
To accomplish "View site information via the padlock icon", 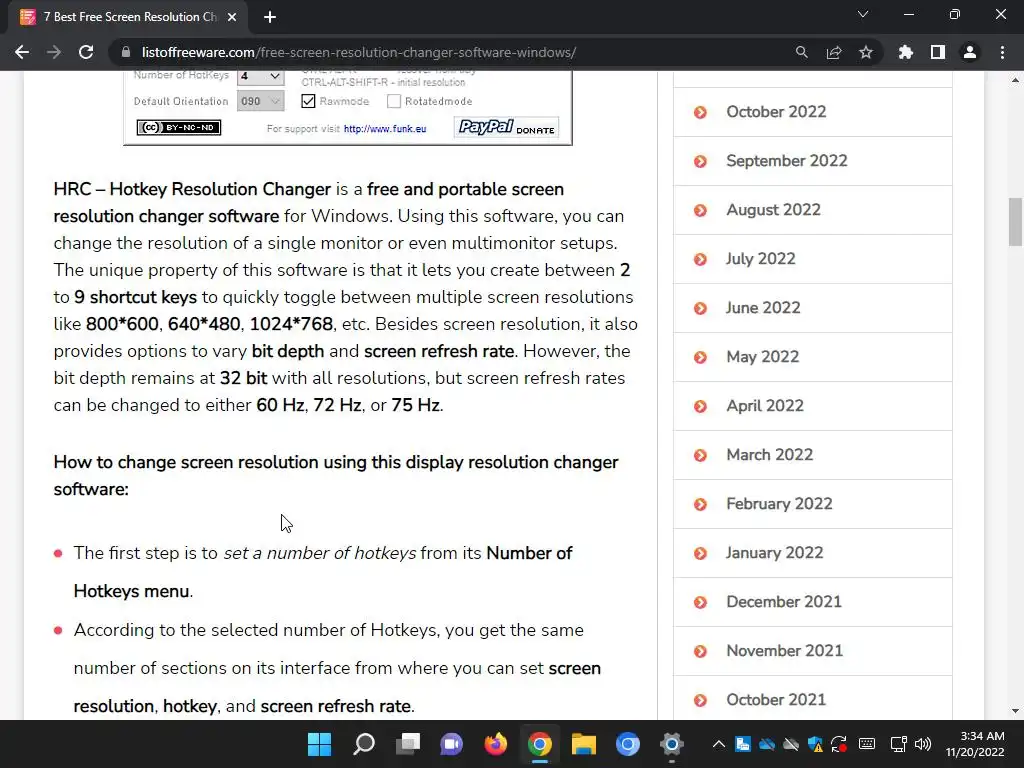I will tap(126, 52).
